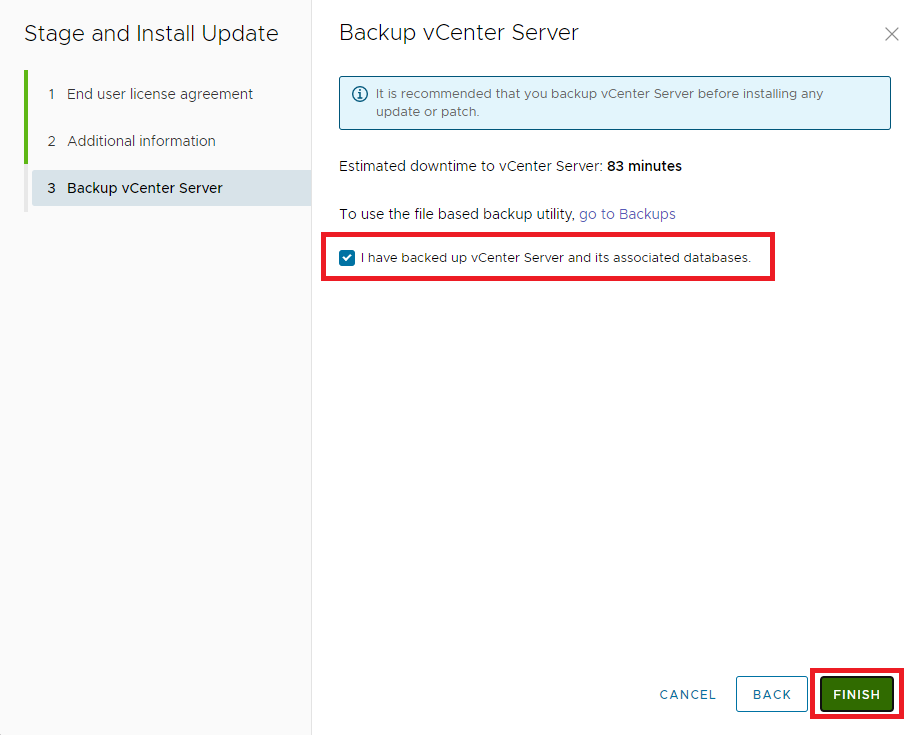Click the info icon in the recommendation banner

pyautogui.click(x=360, y=94)
